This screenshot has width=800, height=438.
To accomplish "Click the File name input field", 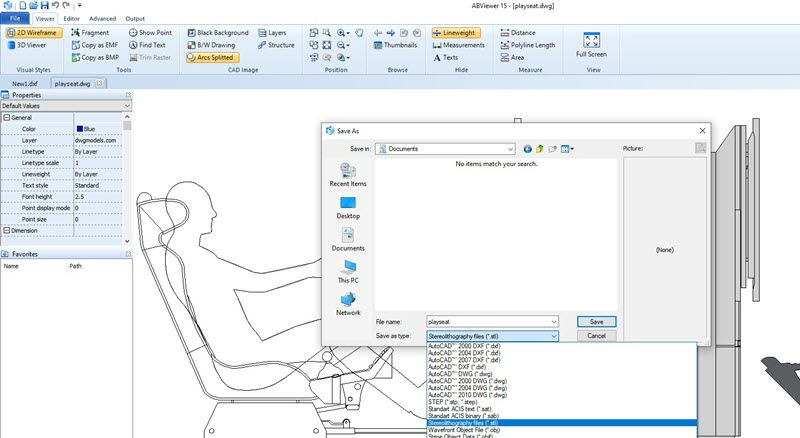I will (490, 322).
